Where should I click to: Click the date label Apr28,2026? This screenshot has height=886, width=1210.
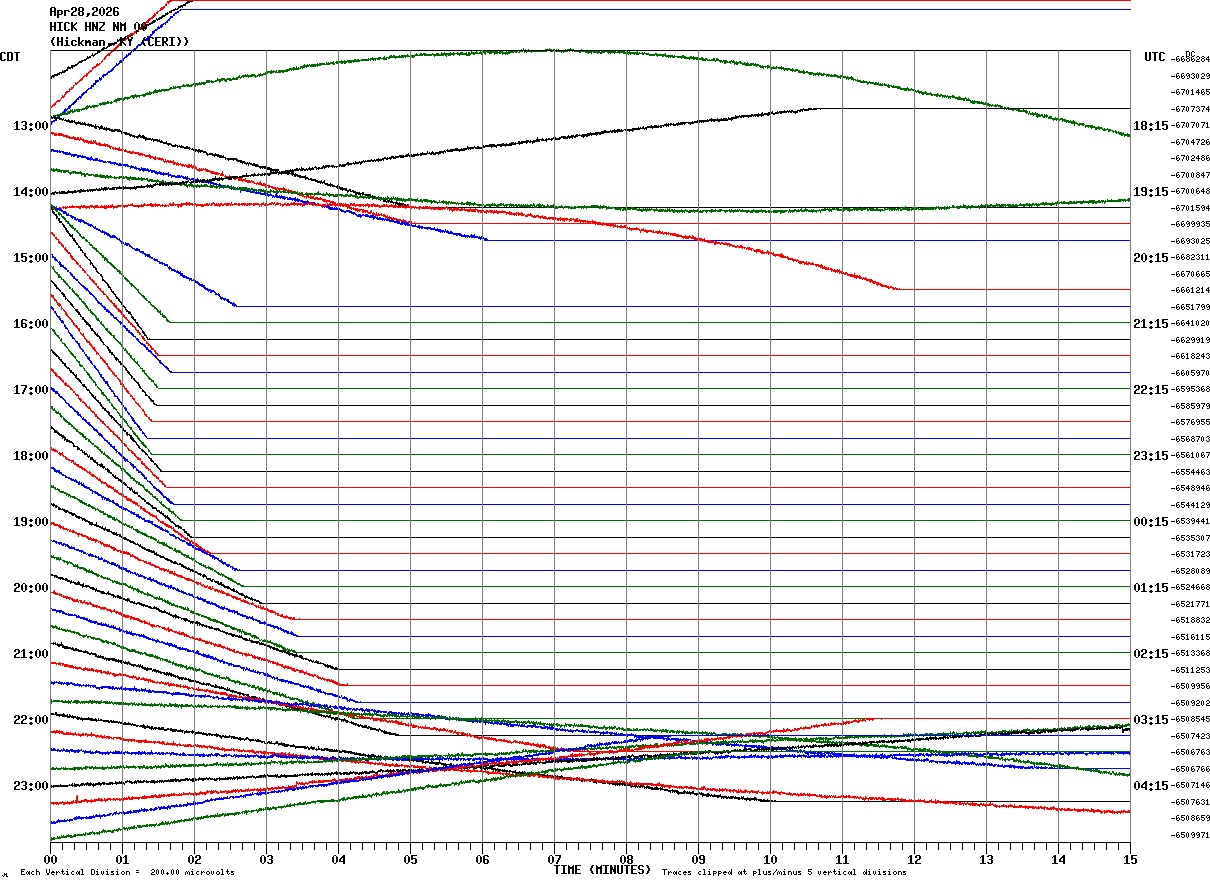[x=84, y=11]
